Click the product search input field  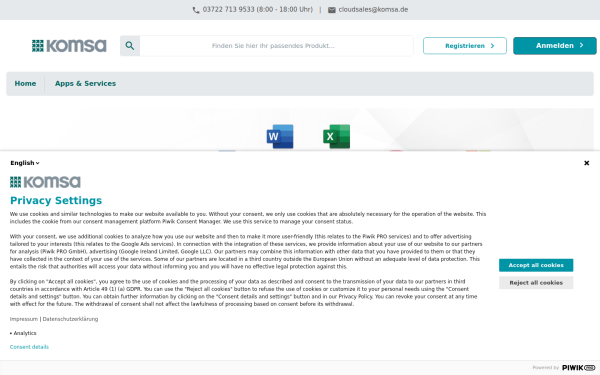point(276,46)
